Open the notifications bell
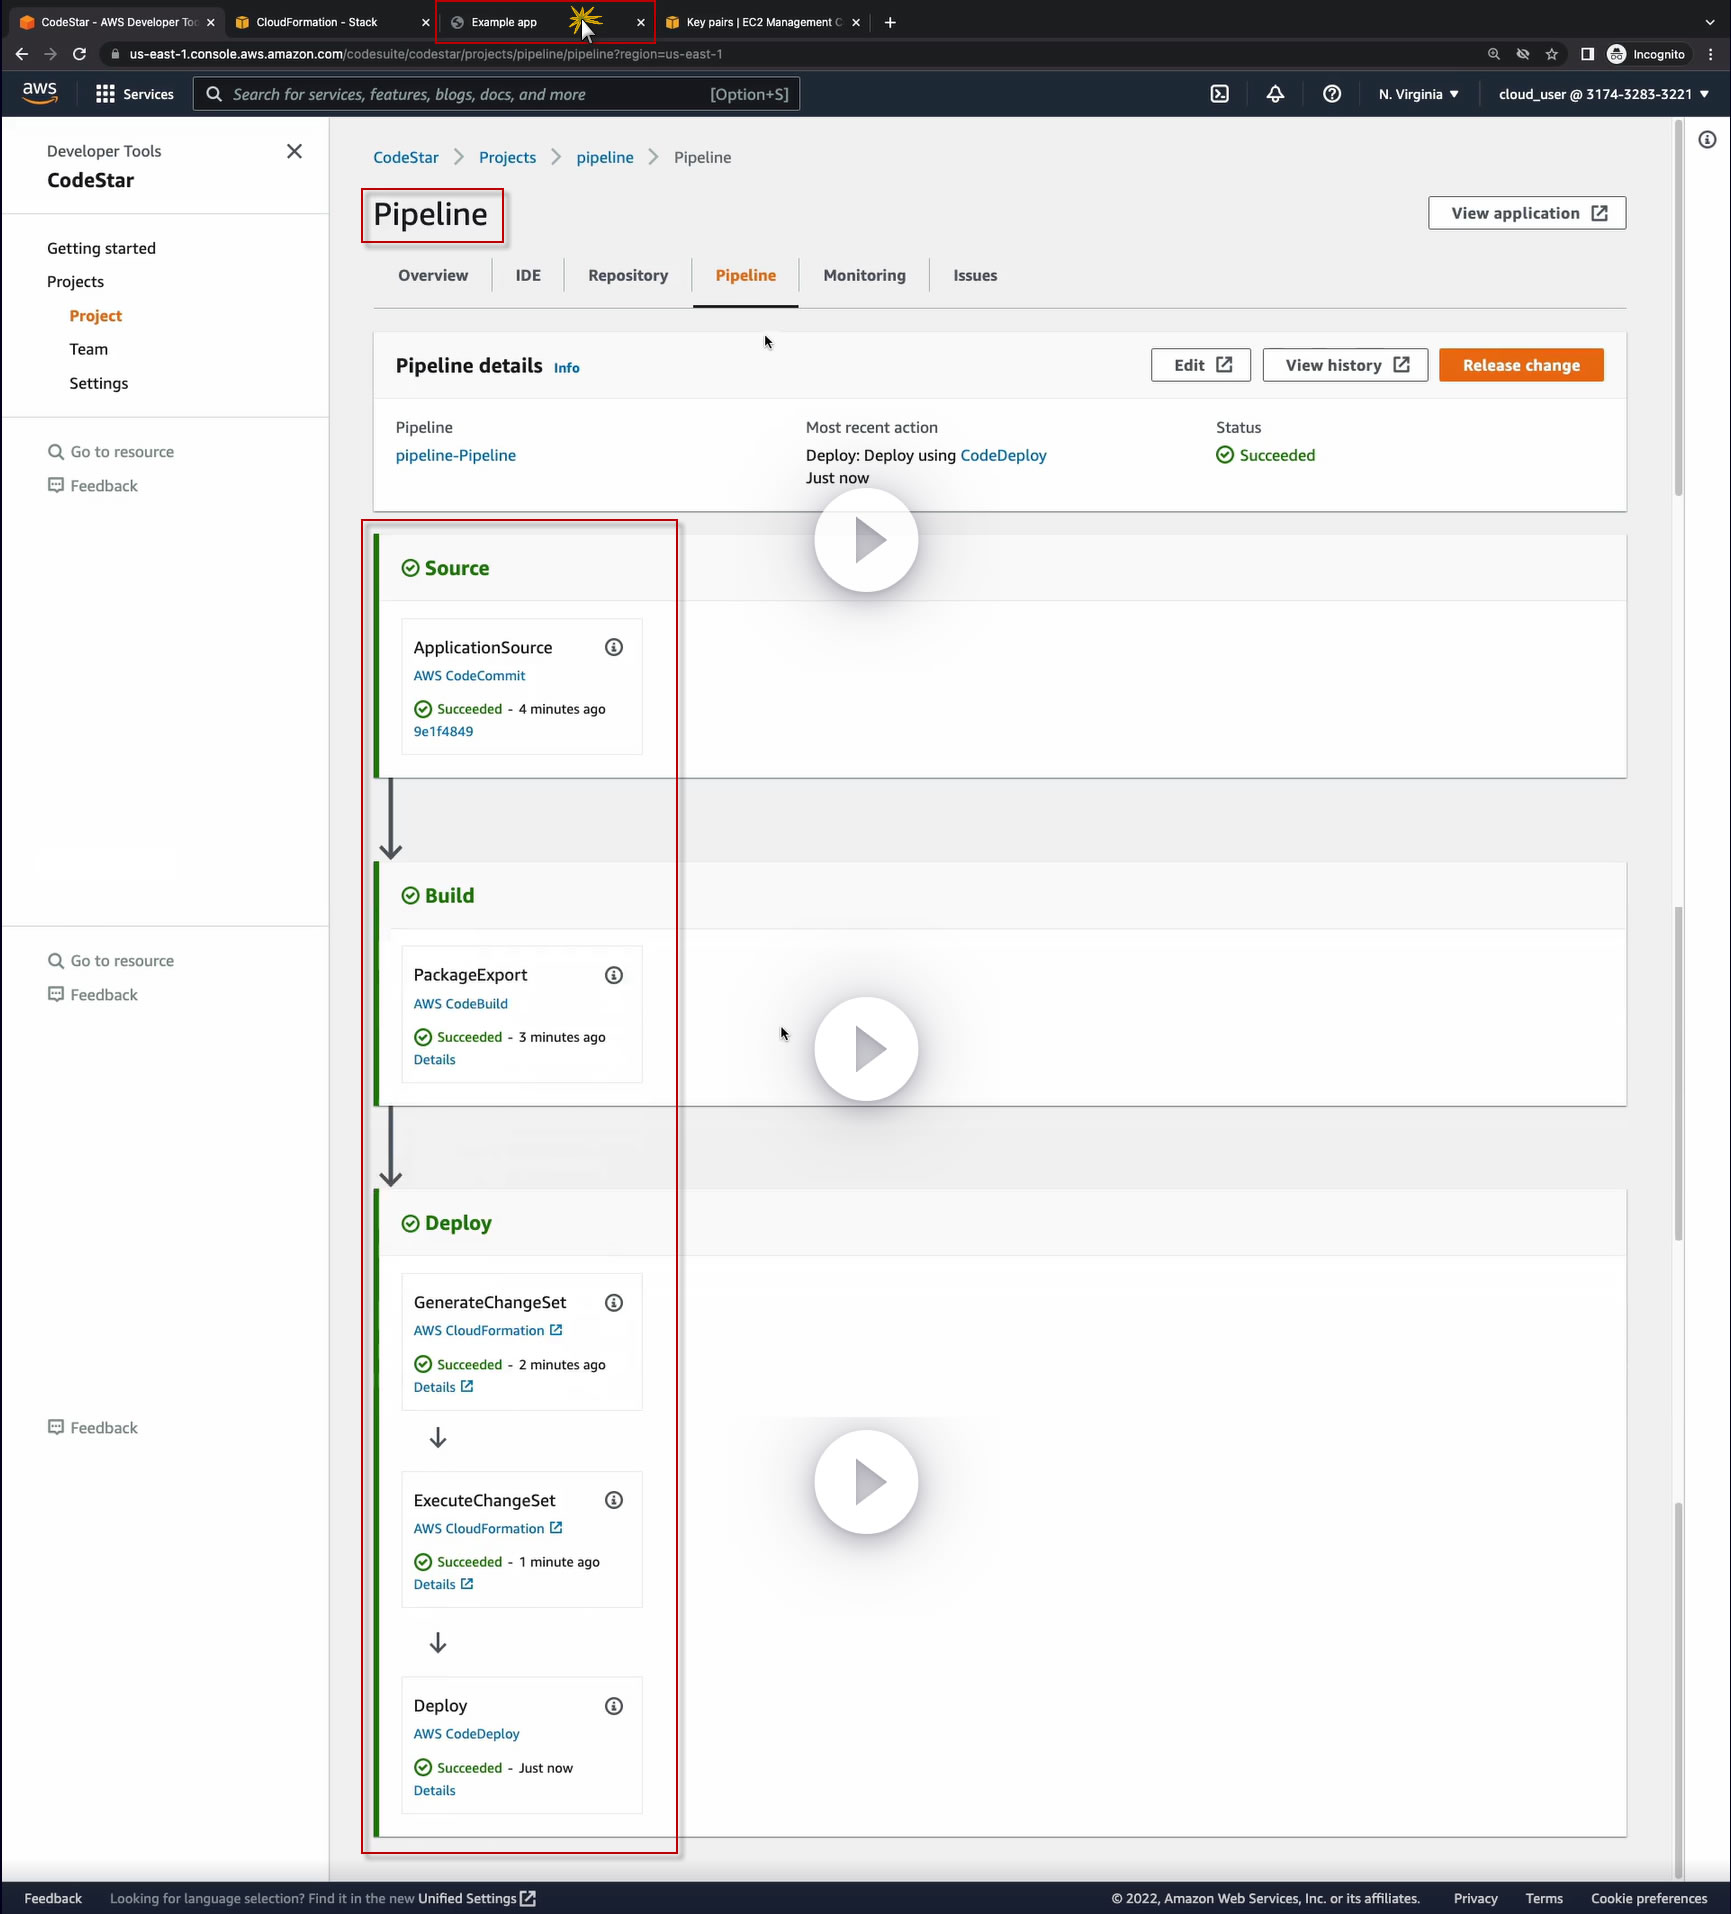 coord(1275,94)
